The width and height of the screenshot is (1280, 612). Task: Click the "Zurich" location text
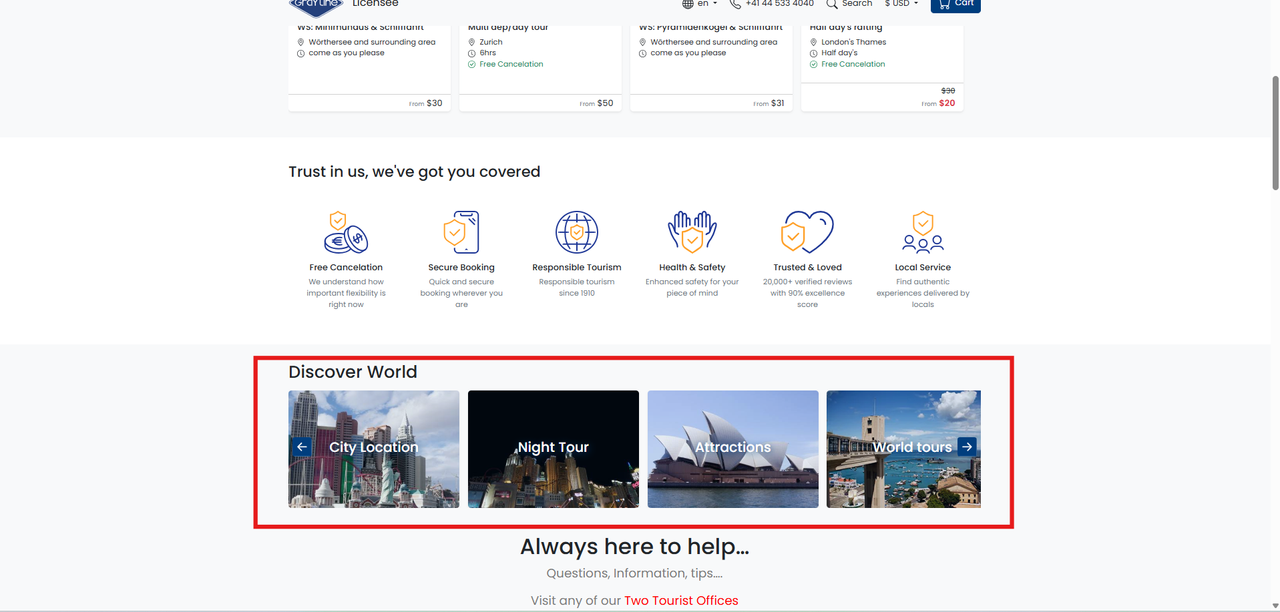(x=491, y=42)
